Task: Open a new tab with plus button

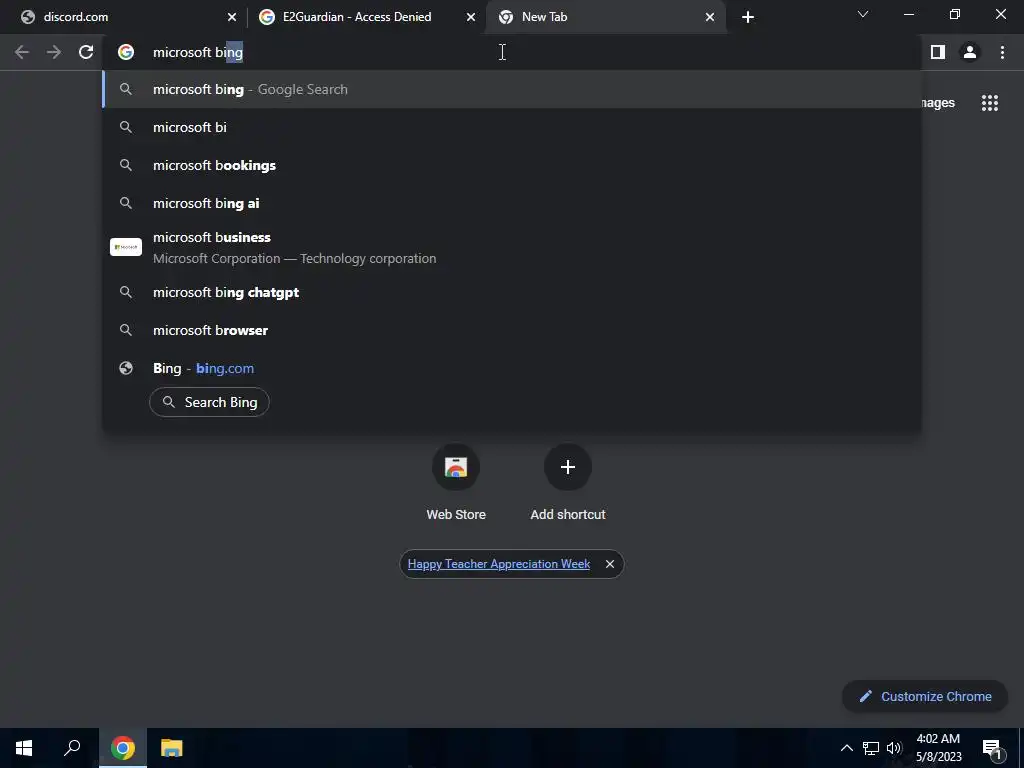Action: pyautogui.click(x=748, y=17)
